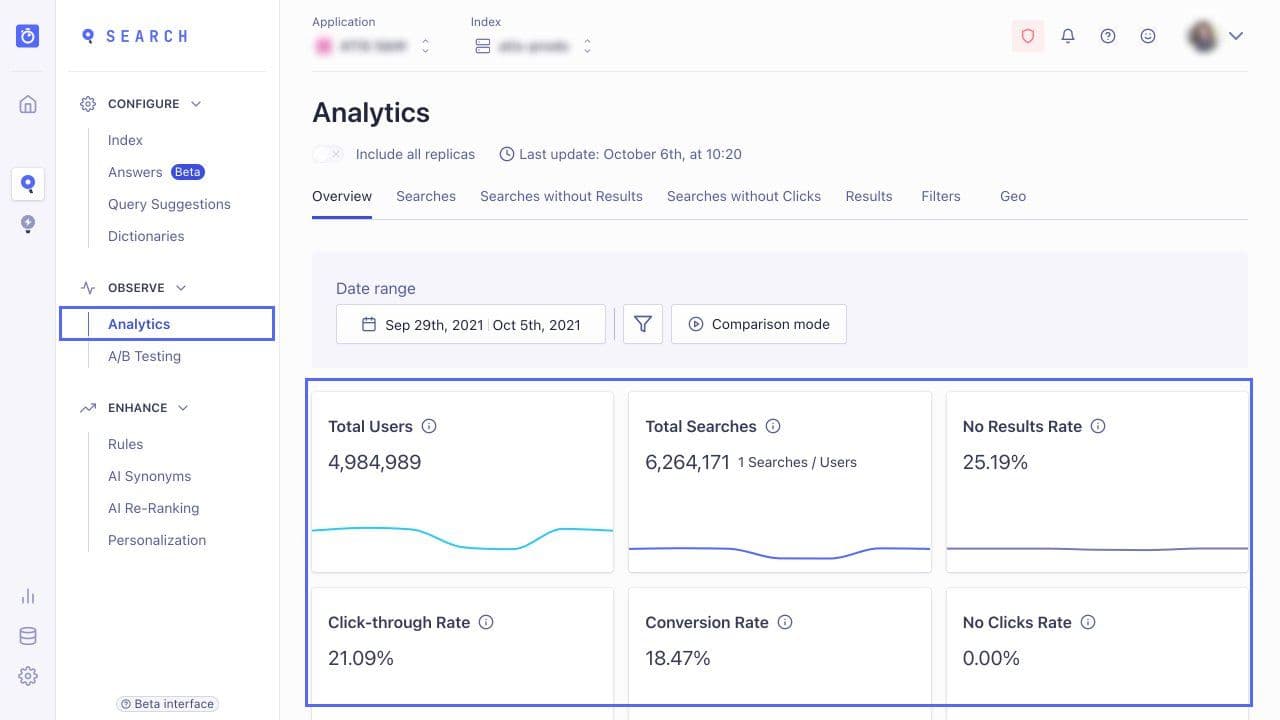Click the No Results Rate trend chart

(1097, 549)
